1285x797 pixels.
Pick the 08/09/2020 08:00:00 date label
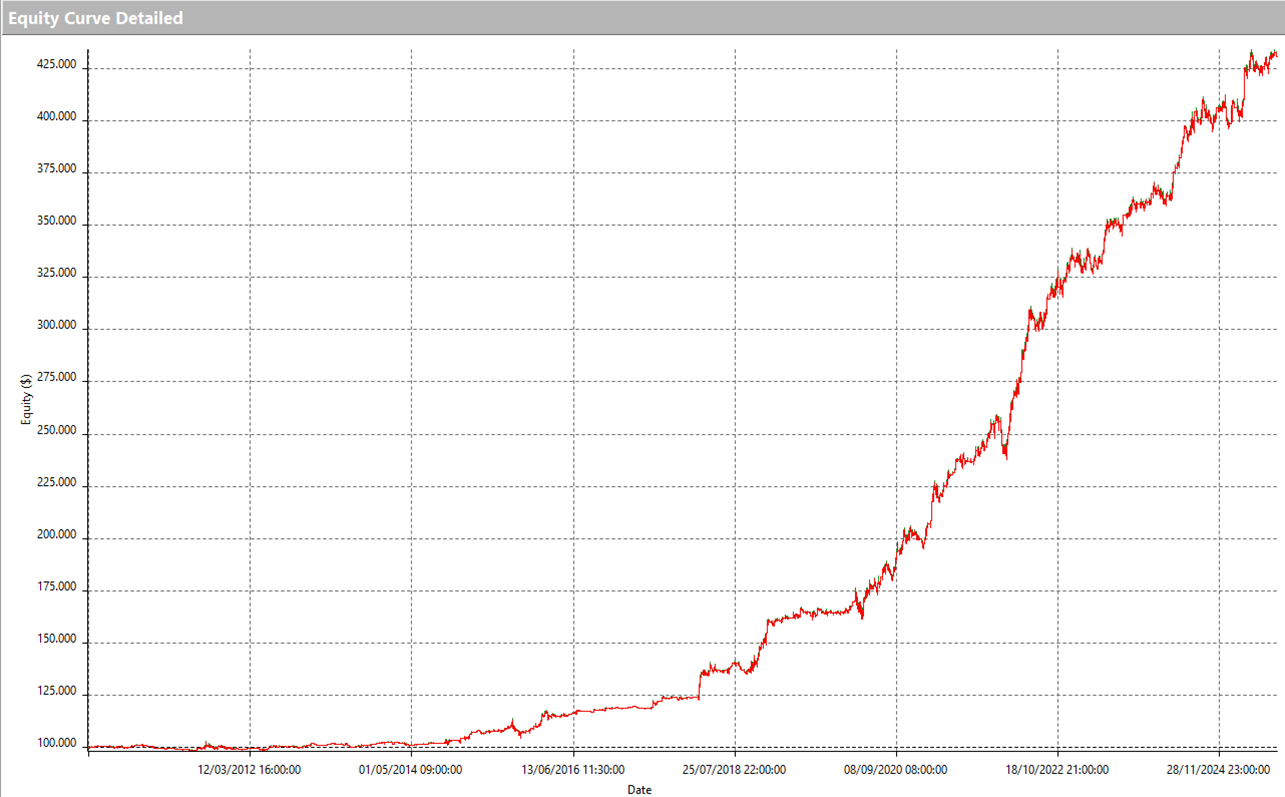pyautogui.click(x=896, y=770)
